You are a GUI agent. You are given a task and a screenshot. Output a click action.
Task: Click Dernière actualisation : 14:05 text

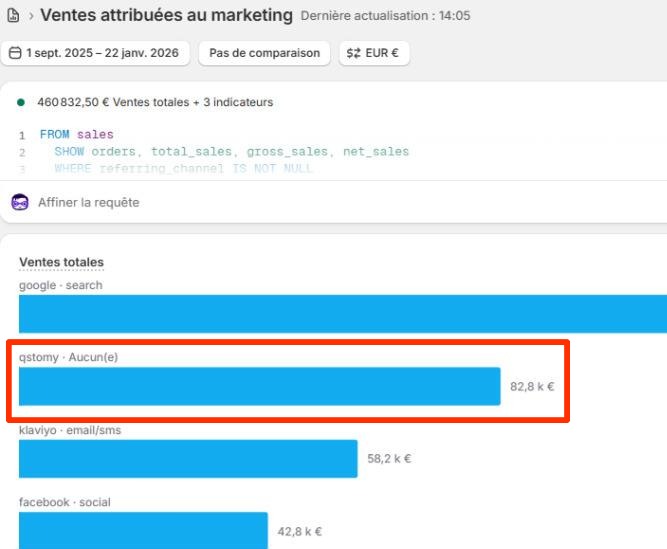click(385, 16)
